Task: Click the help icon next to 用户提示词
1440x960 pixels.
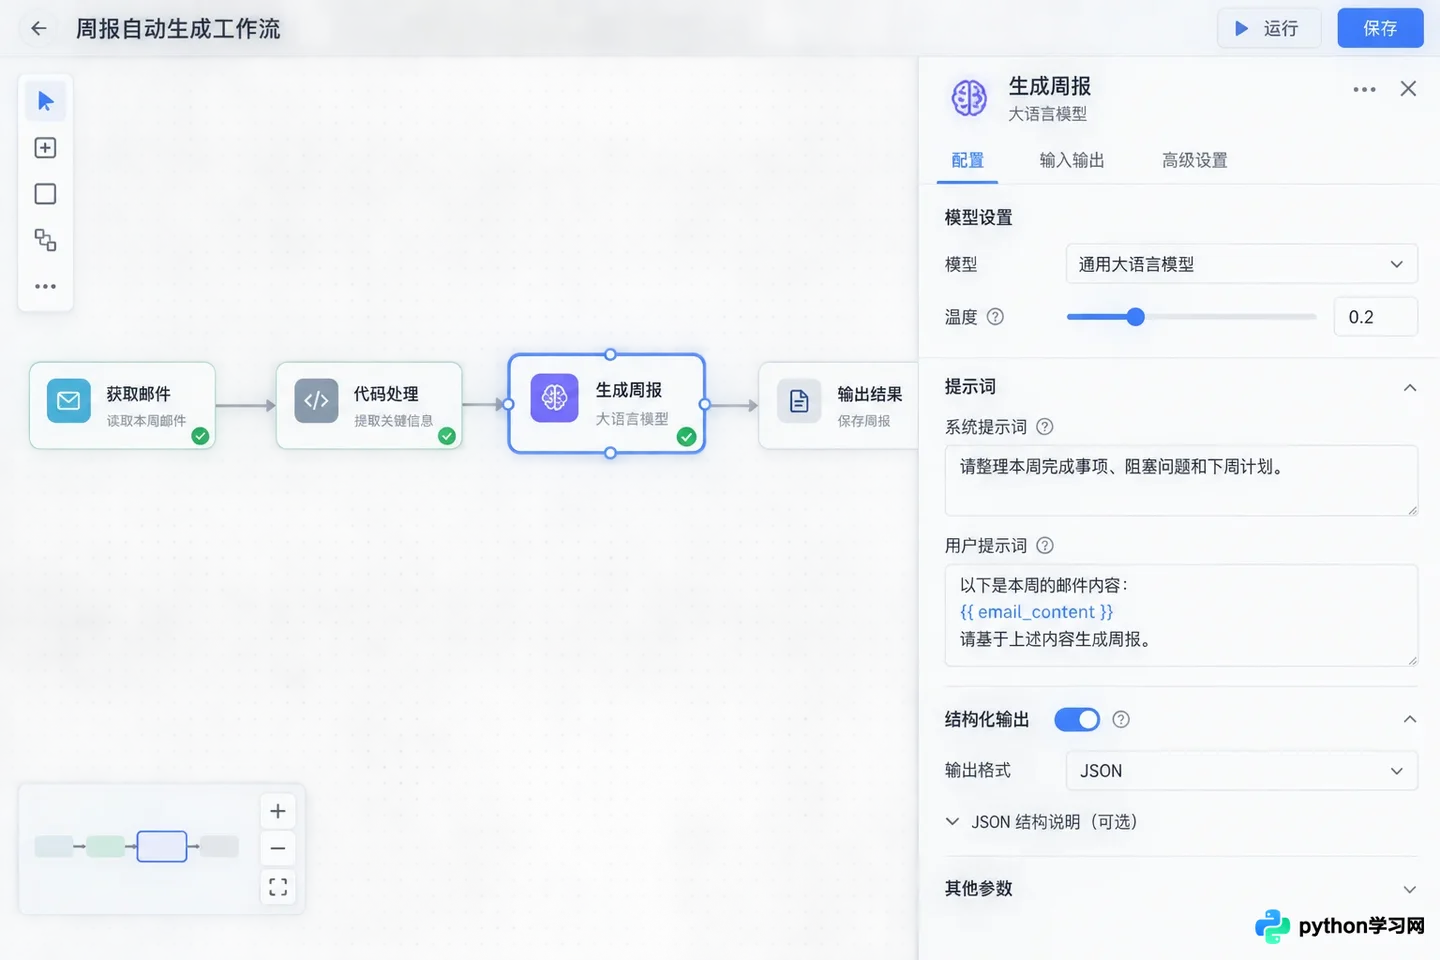Action: pos(1045,546)
